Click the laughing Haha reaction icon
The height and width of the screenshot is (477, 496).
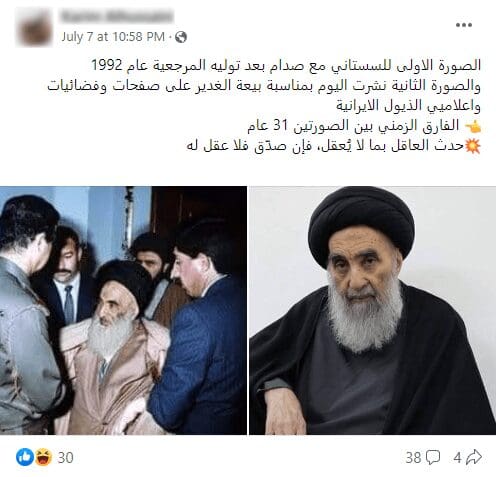point(44,457)
